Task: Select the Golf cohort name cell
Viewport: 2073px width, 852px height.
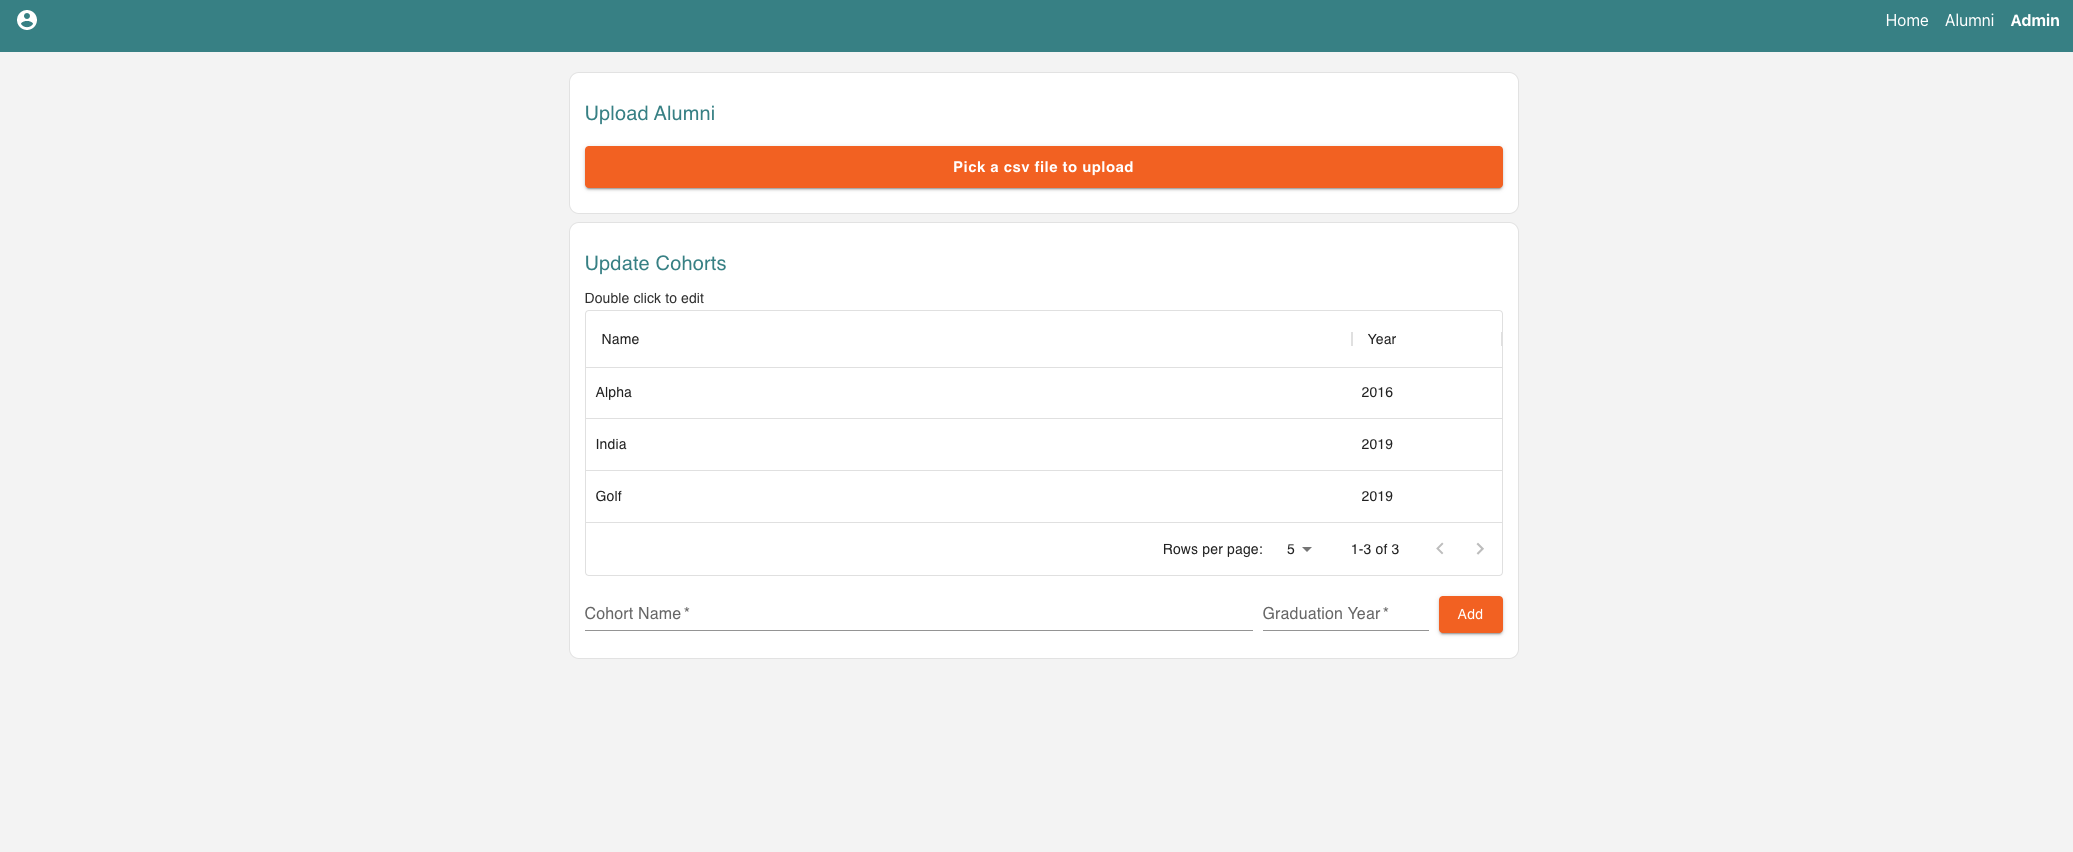Action: (968, 496)
